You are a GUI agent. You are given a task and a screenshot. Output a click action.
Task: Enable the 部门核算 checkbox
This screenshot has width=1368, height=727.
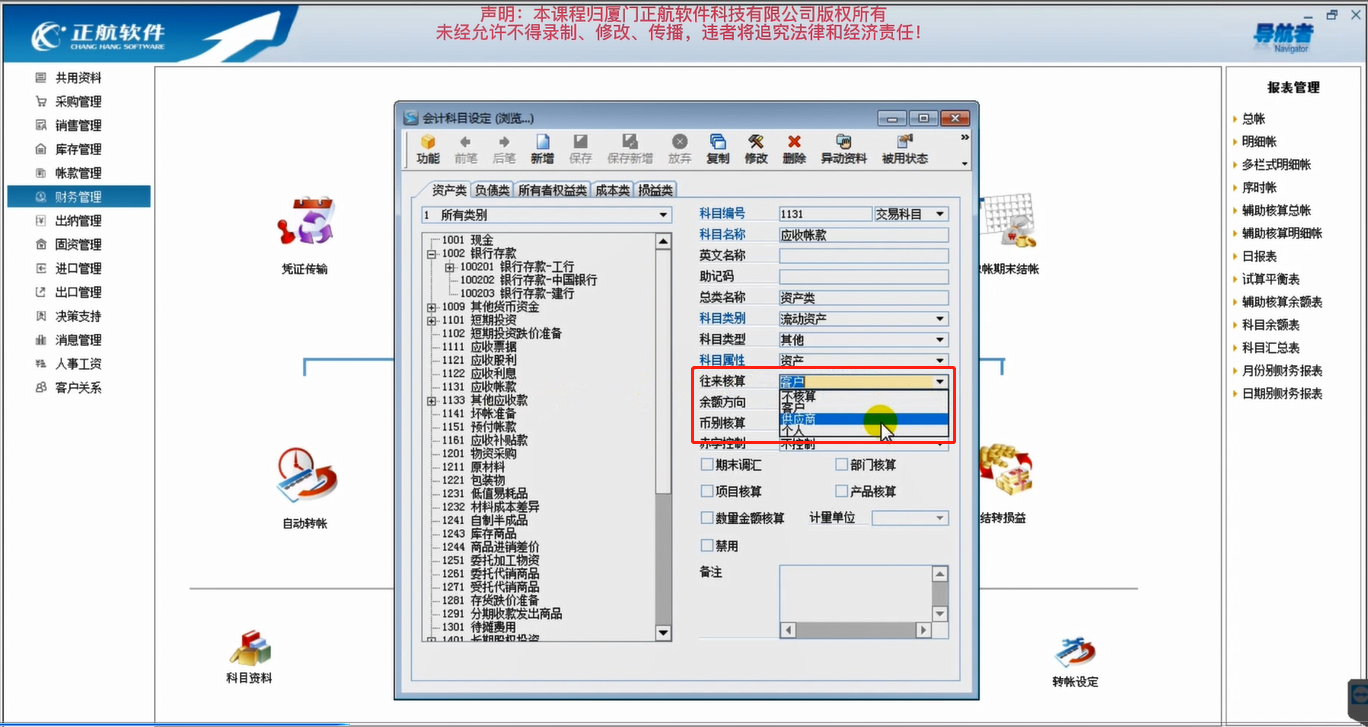point(842,465)
